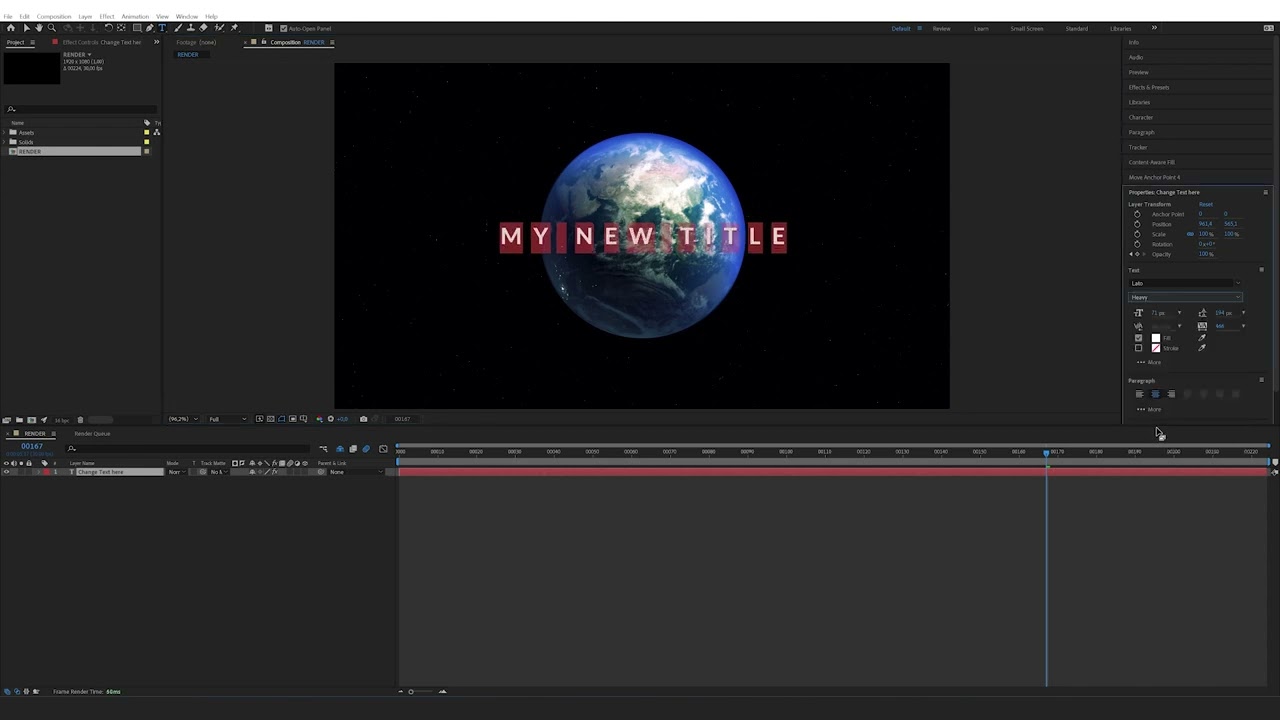This screenshot has height=720, width=1280.
Task: Open the Animation menu
Action: pyautogui.click(x=135, y=17)
